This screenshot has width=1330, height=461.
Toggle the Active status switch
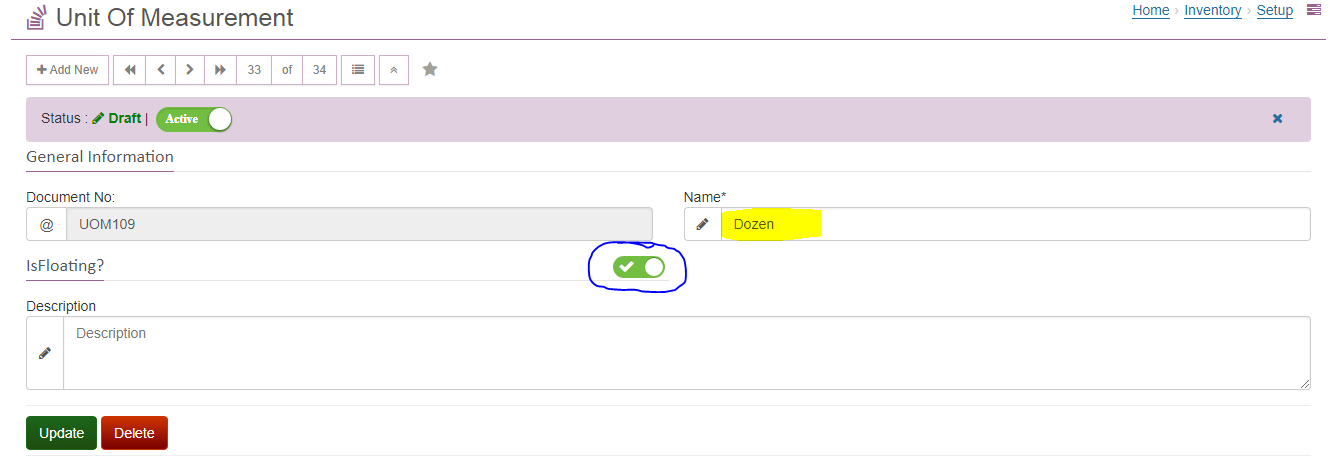point(194,119)
